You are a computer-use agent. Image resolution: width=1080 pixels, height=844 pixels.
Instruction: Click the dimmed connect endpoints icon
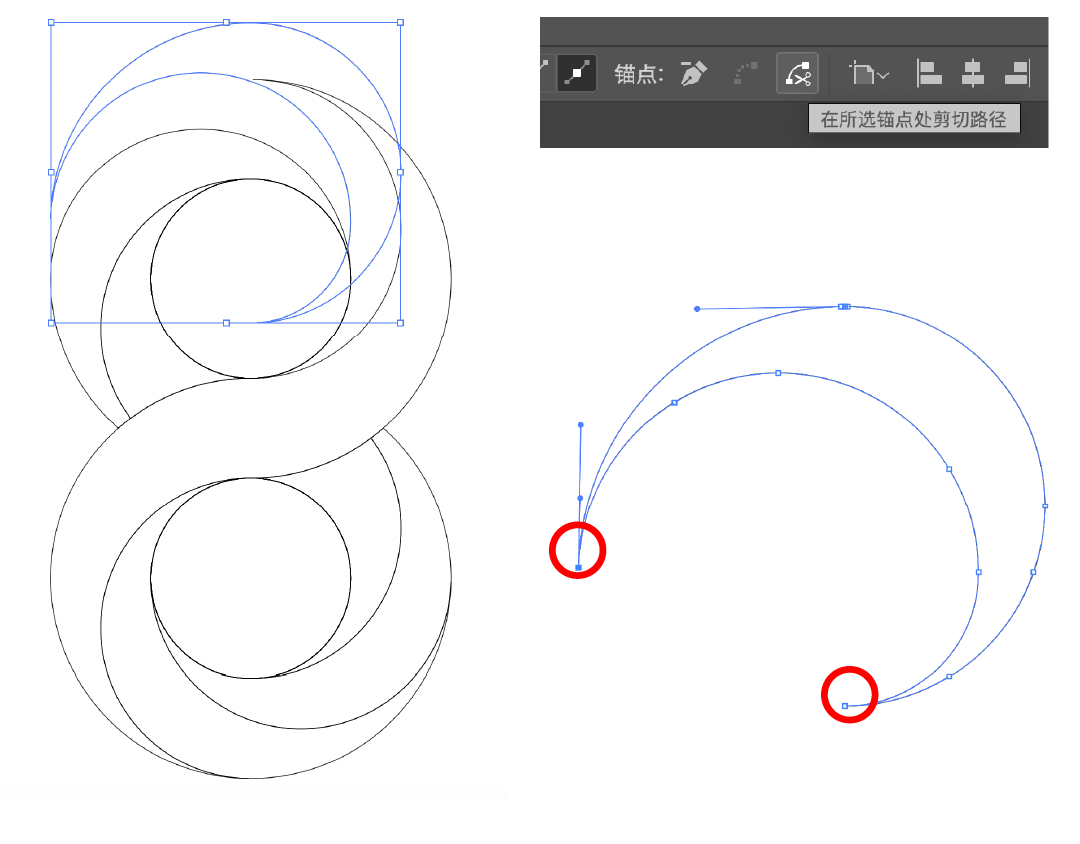[746, 73]
